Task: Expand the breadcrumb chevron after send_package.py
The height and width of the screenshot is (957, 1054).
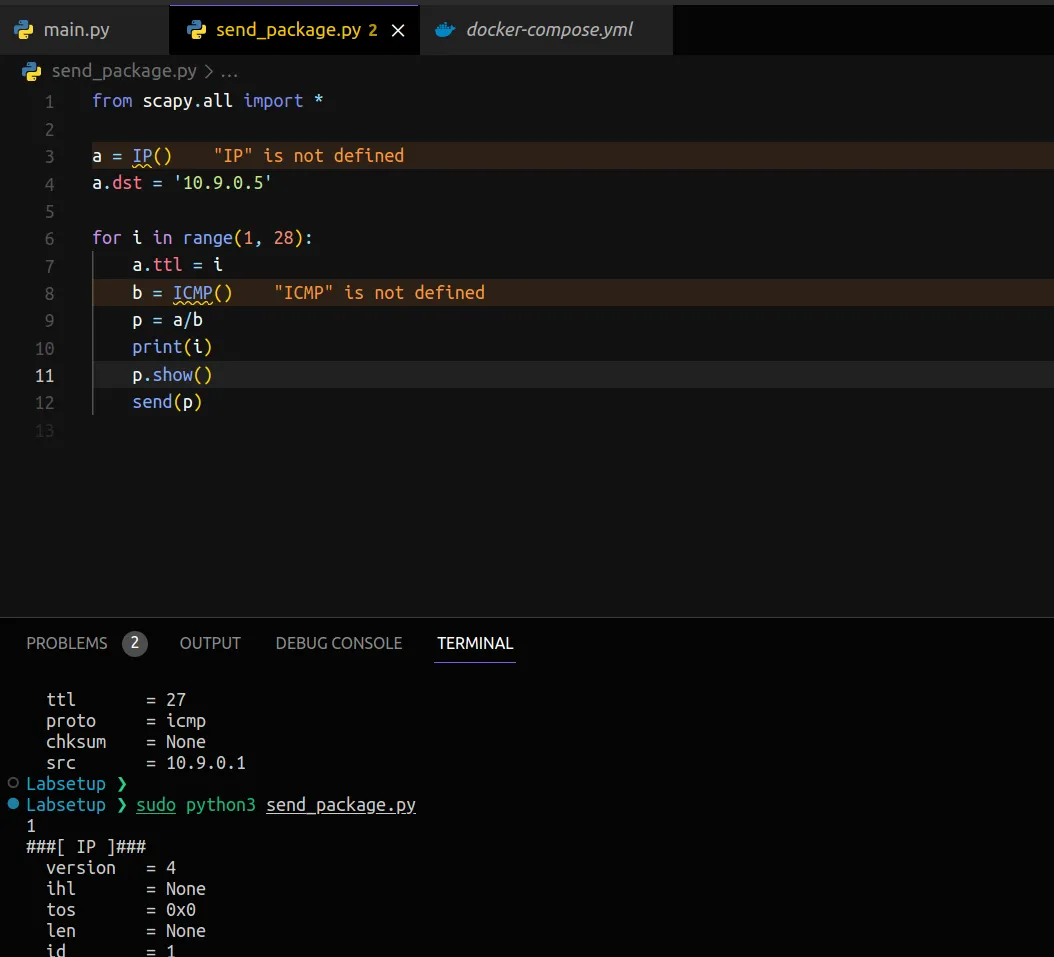Action: coord(208,72)
